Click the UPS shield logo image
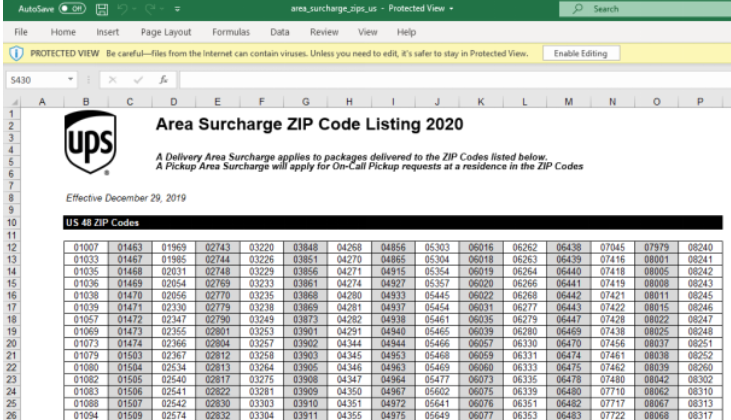This screenshot has width=731, height=420. [x=90, y=143]
